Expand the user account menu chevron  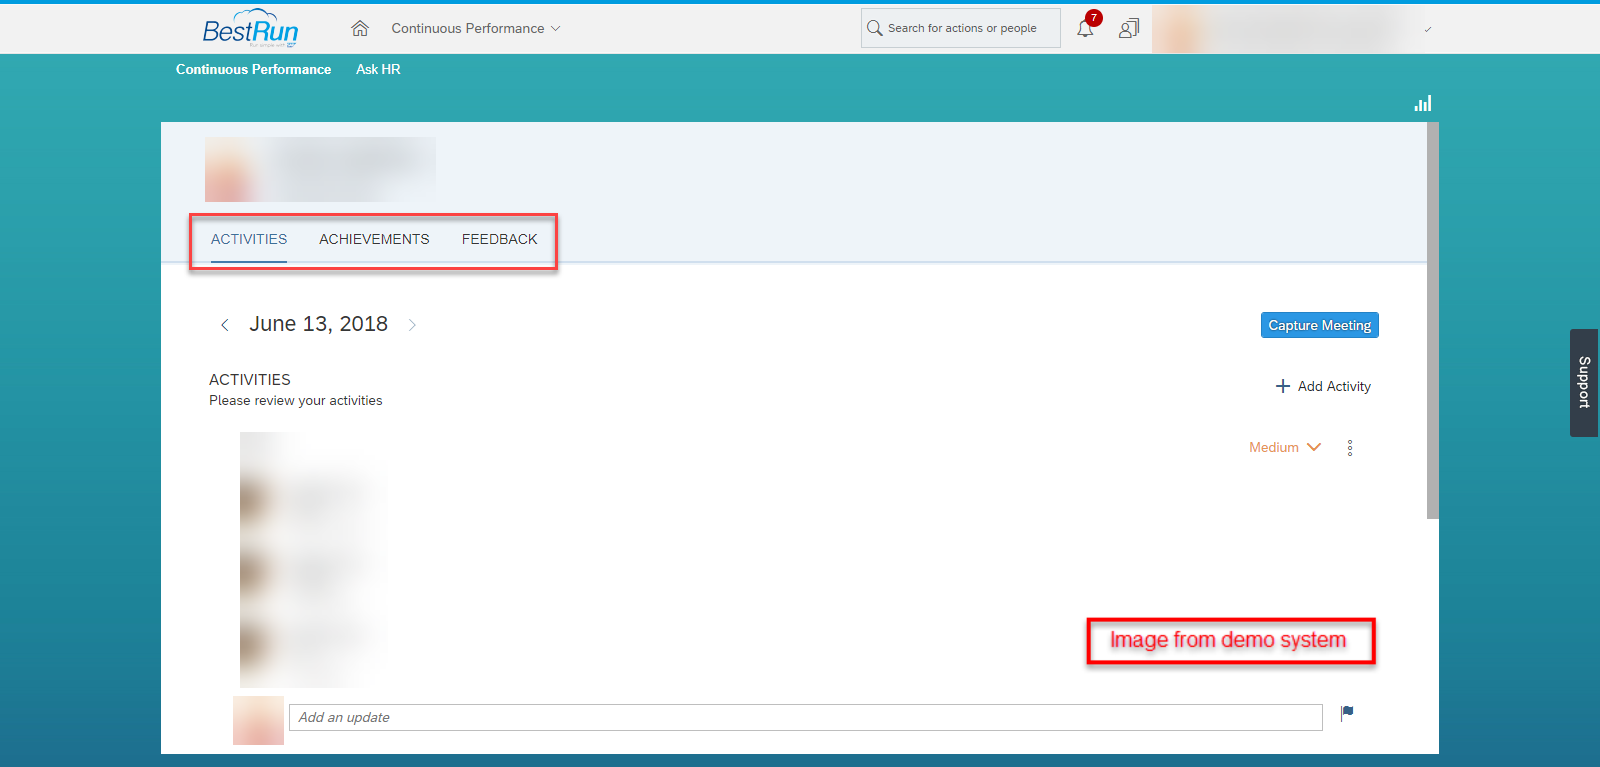click(1428, 29)
